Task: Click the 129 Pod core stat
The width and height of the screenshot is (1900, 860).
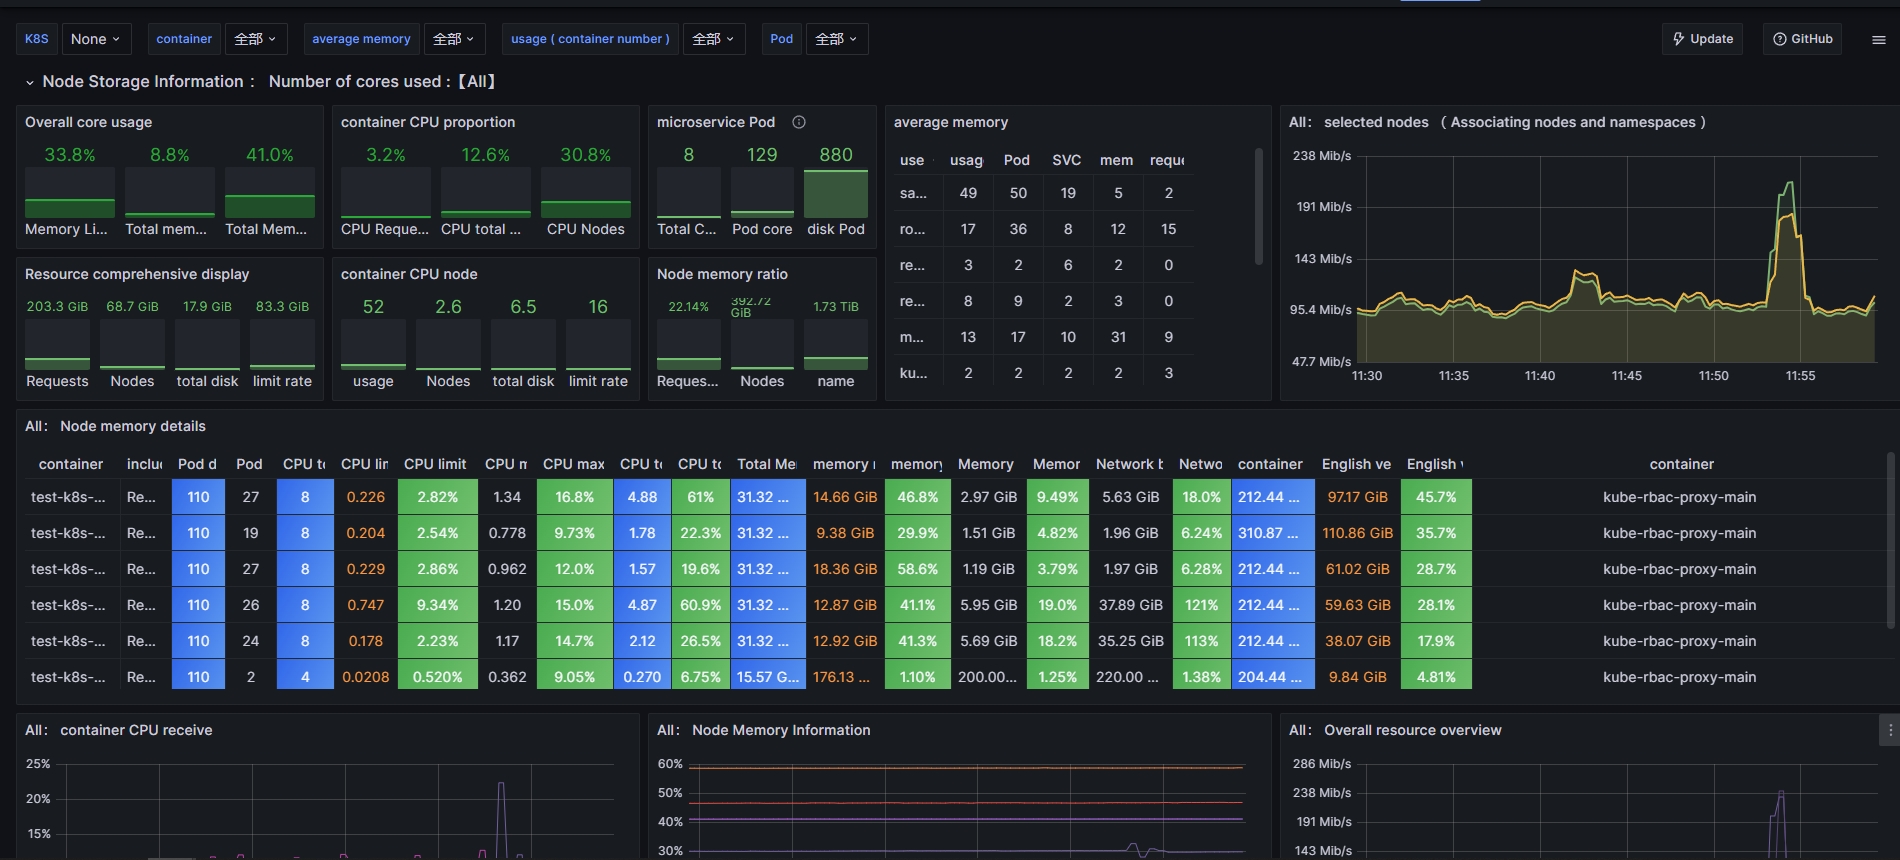Action: [x=762, y=191]
